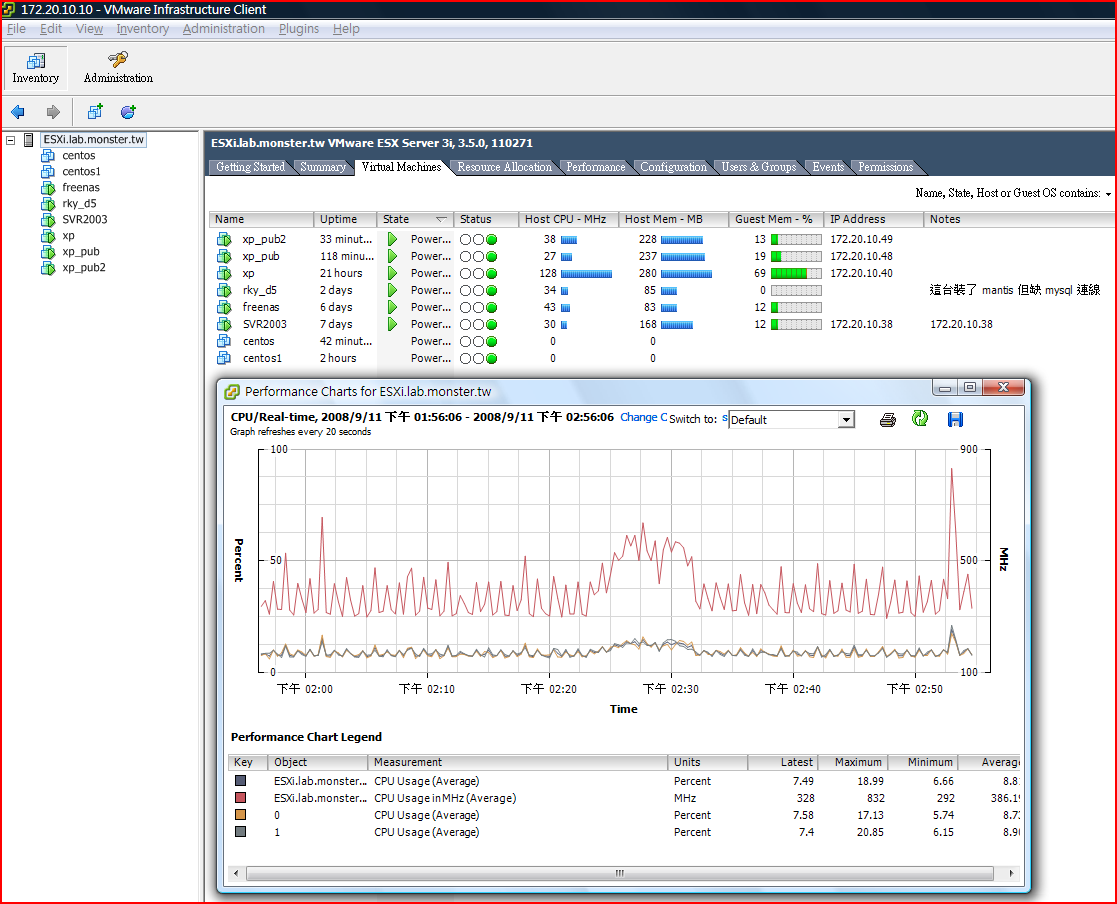This screenshot has width=1117, height=904.
Task: Go forward with the grey right arrow
Action: tap(53, 112)
